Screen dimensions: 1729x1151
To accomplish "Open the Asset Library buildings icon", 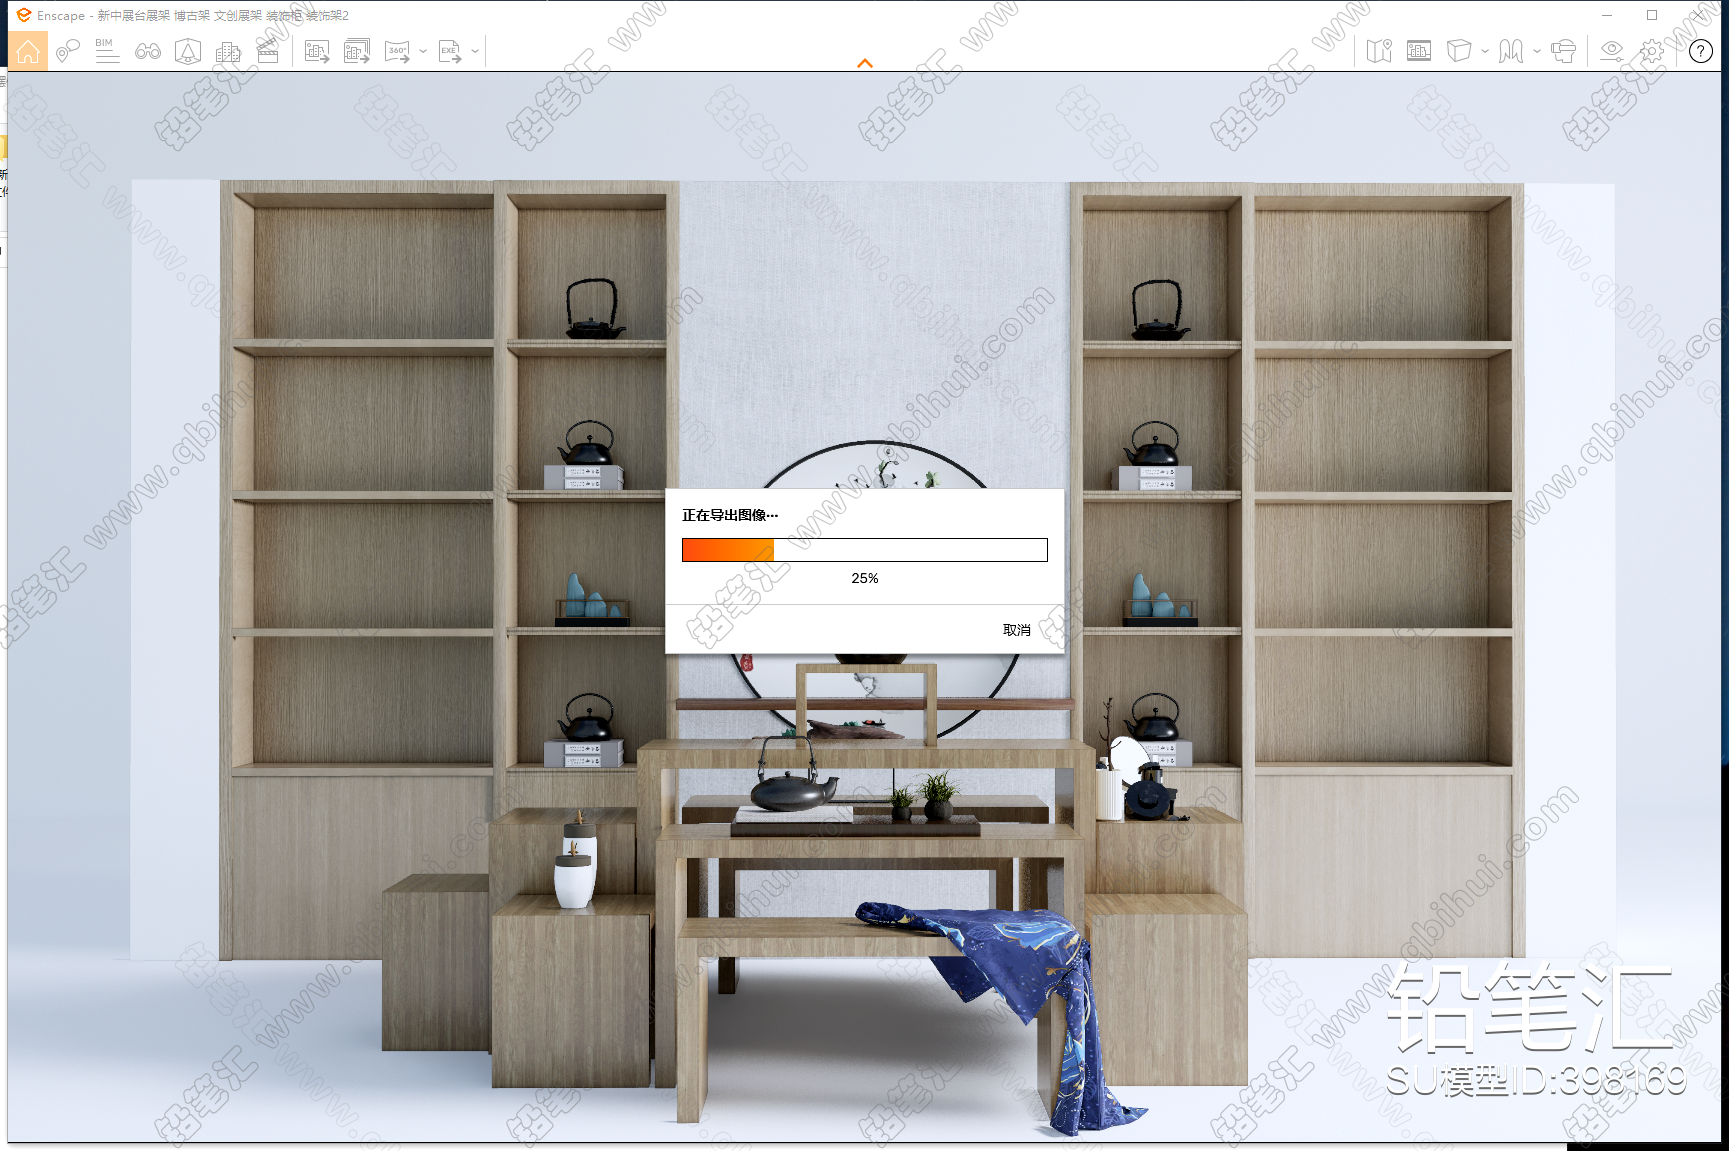I will click(x=228, y=51).
